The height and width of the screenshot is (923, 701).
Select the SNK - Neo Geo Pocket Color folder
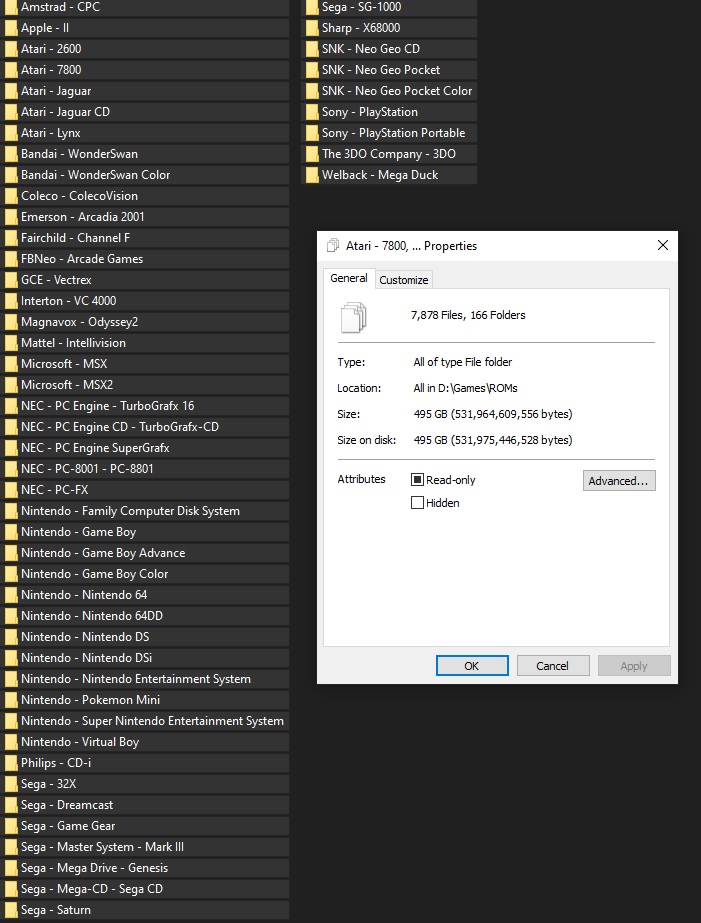pyautogui.click(x=388, y=91)
